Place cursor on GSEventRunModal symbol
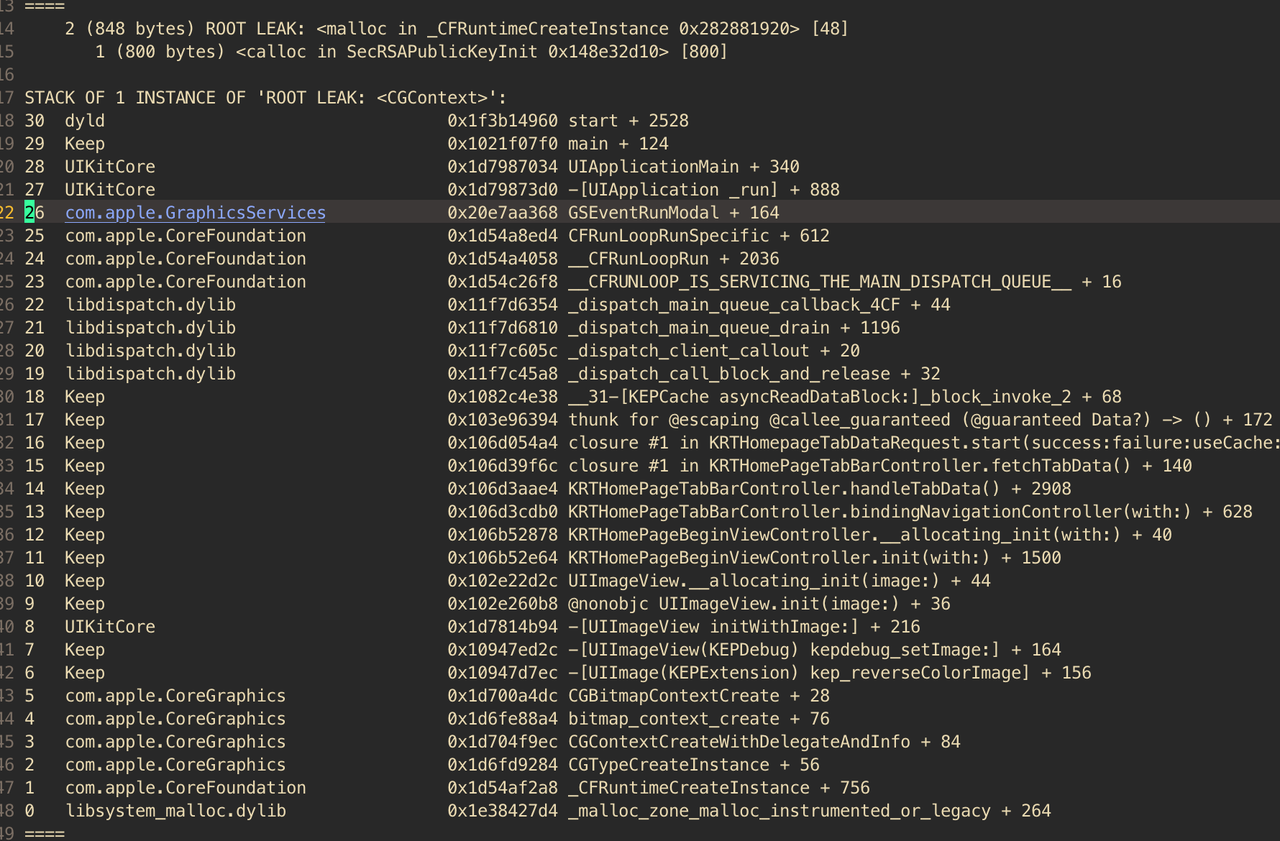1280x841 pixels. [642, 213]
